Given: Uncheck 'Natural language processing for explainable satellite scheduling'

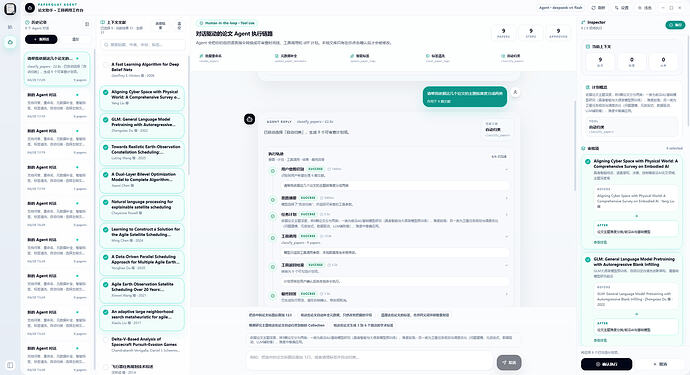Looking at the screenshot, I should pos(106,202).
